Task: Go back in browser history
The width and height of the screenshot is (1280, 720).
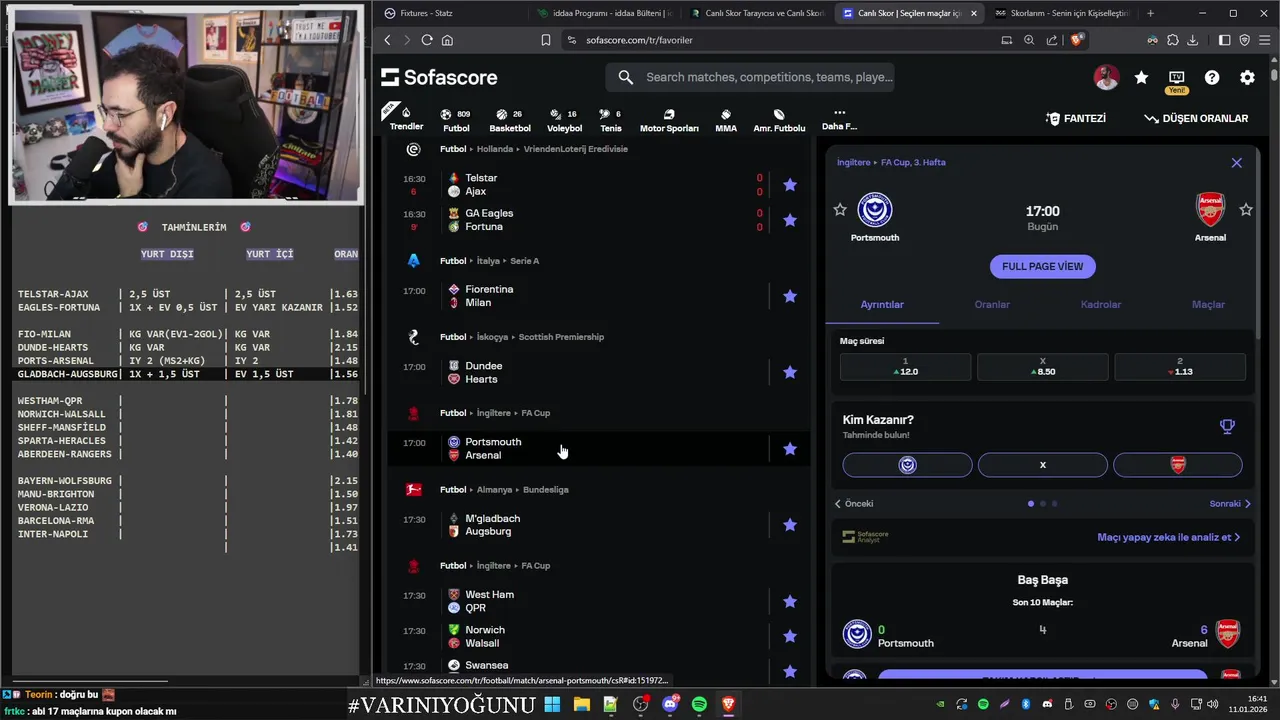Action: tap(388, 40)
